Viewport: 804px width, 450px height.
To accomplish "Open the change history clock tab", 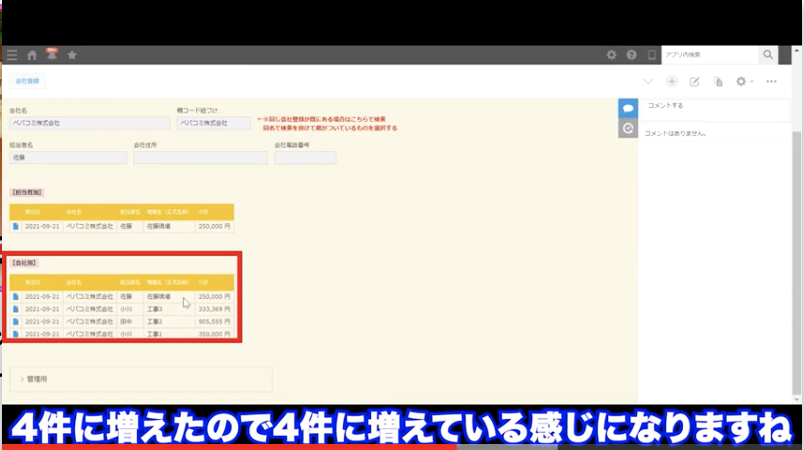I will 628,128.
